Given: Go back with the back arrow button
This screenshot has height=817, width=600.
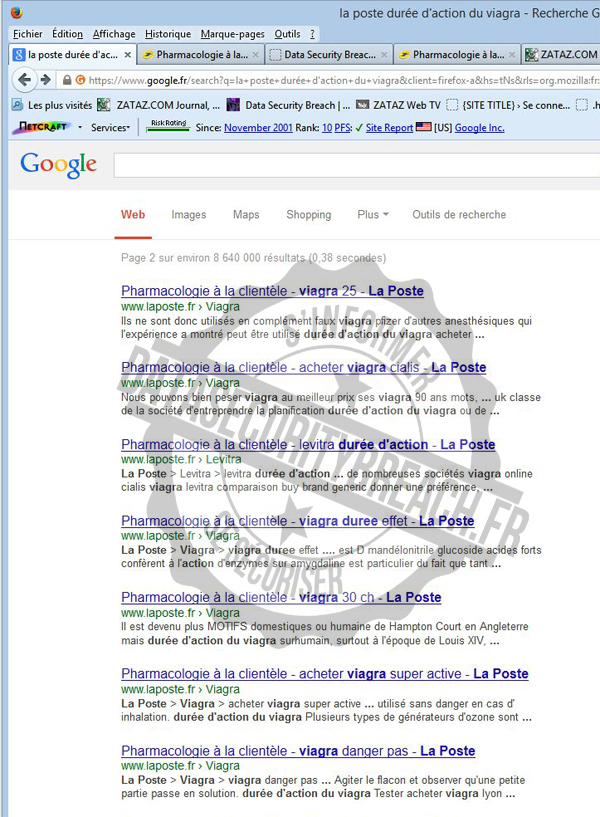Looking at the screenshot, I should coord(24,80).
